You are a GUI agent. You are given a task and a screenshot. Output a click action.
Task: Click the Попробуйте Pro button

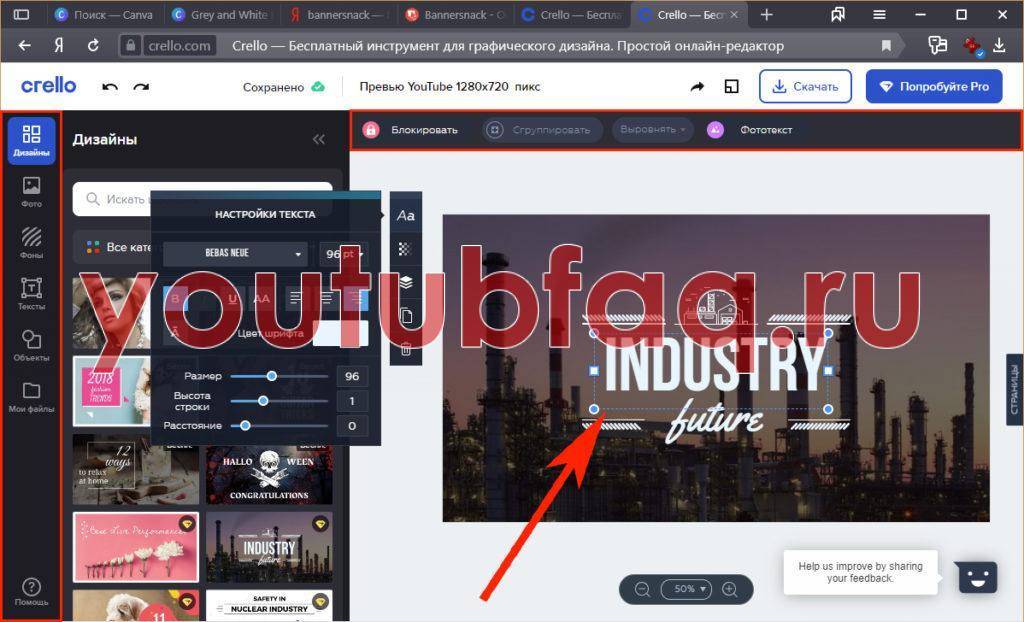pyautogui.click(x=934, y=86)
